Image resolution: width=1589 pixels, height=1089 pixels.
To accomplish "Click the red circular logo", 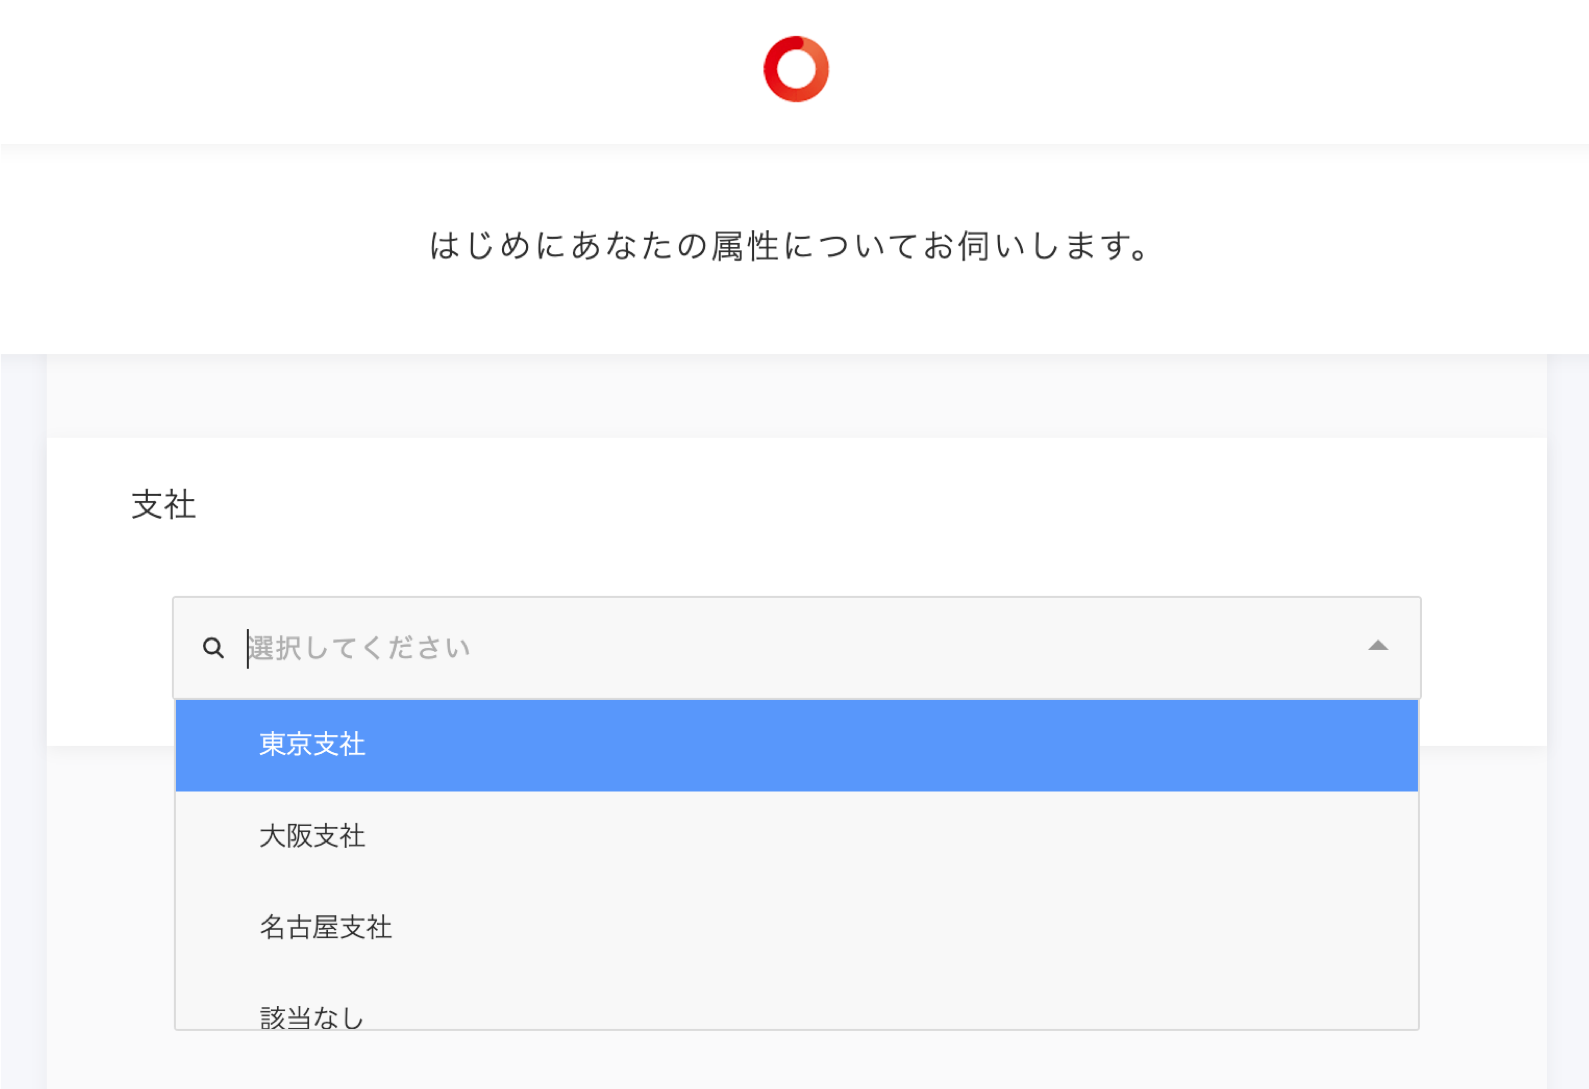I will [x=796, y=69].
